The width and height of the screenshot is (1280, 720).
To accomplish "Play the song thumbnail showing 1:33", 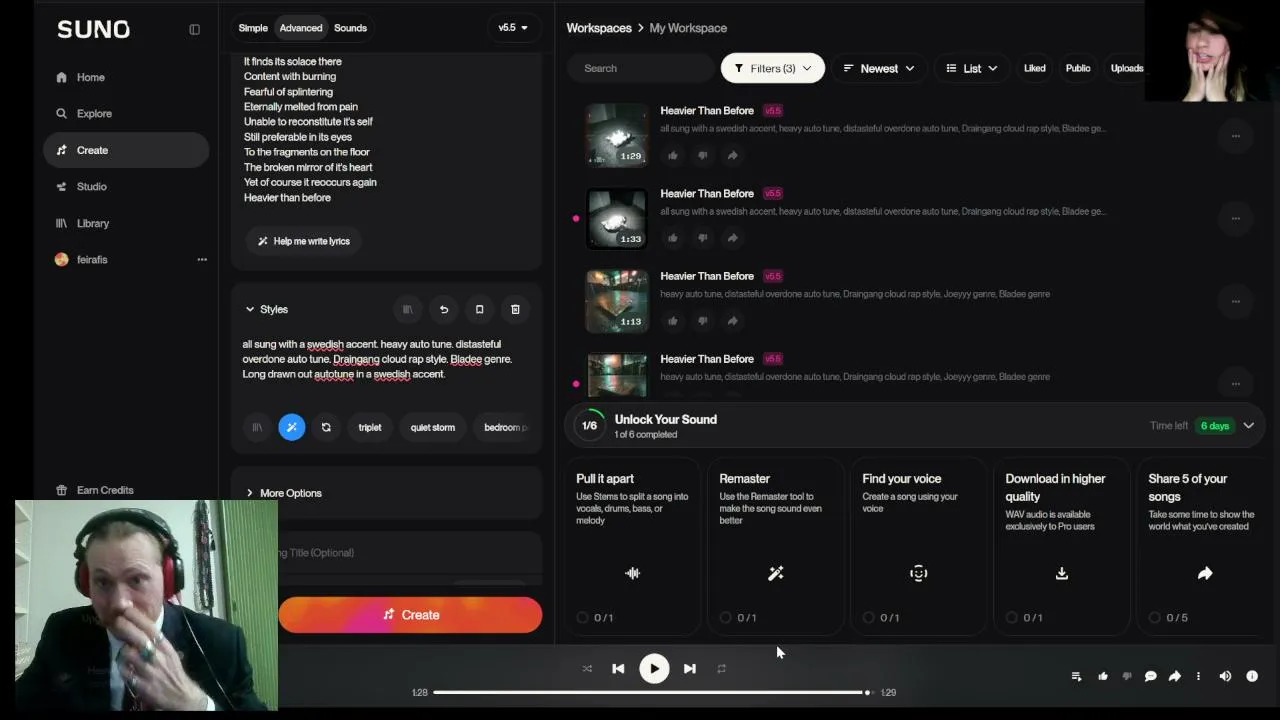I will coord(616,217).
